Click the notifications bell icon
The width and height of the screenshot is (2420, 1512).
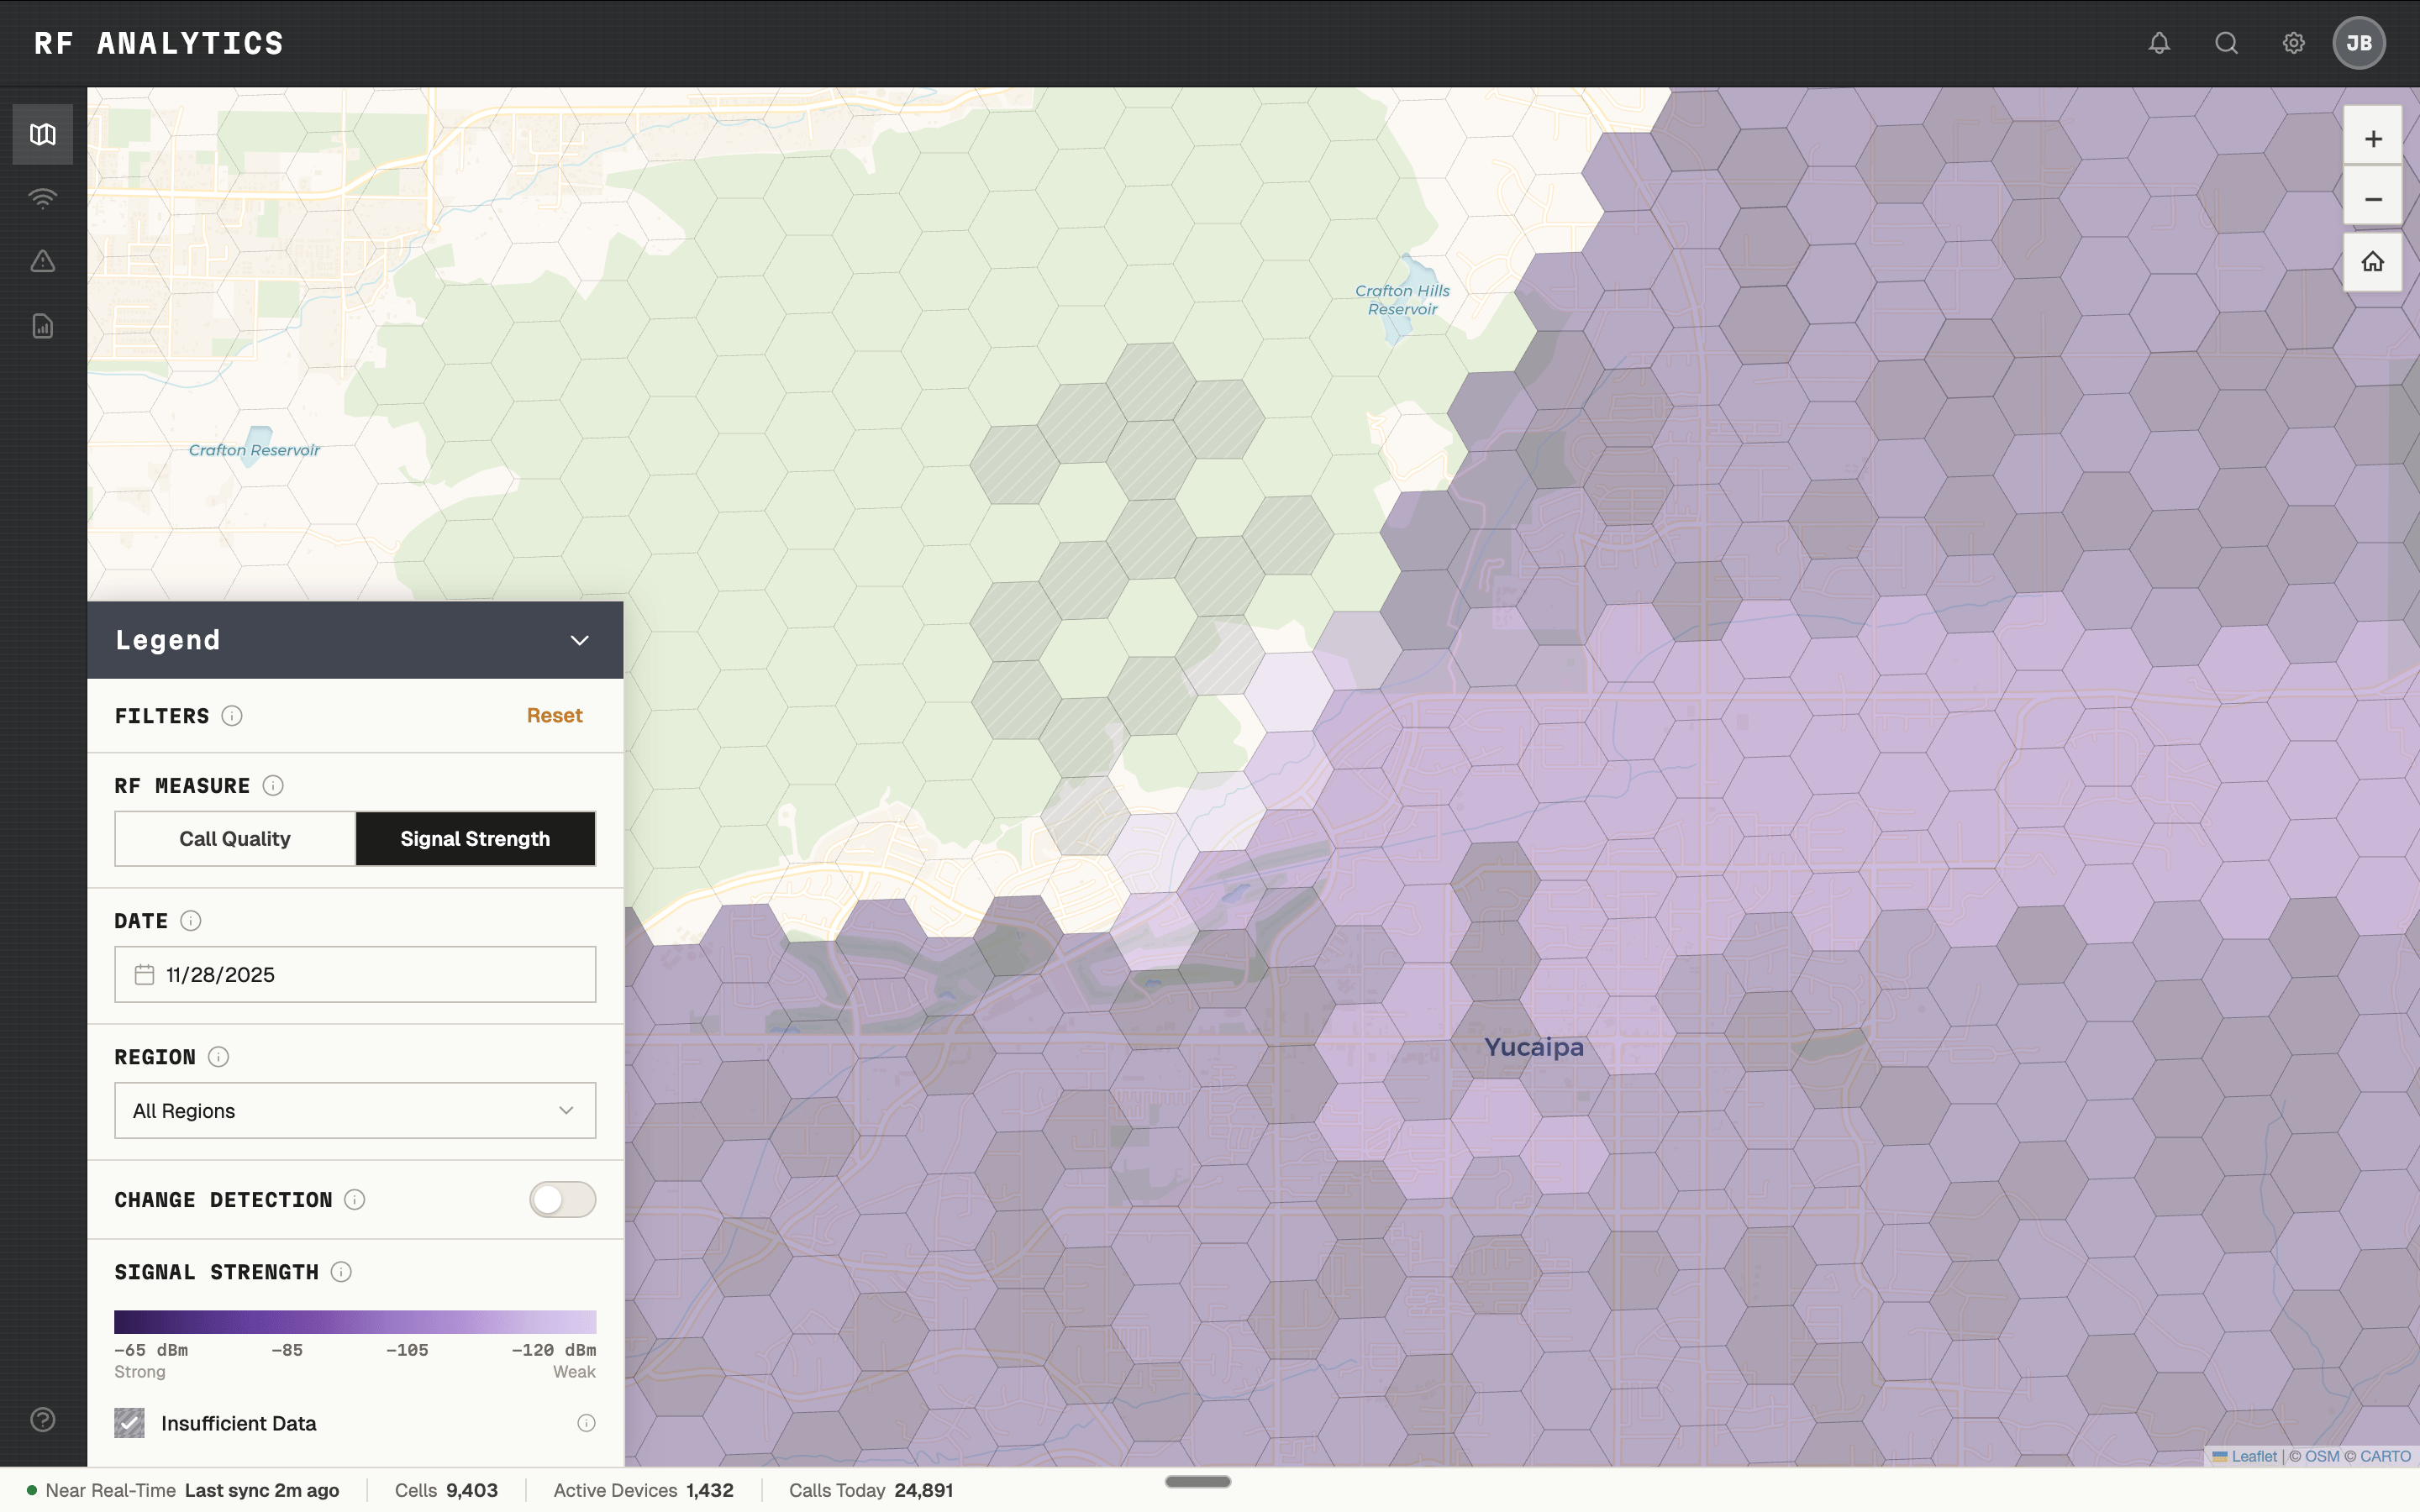2159,43
